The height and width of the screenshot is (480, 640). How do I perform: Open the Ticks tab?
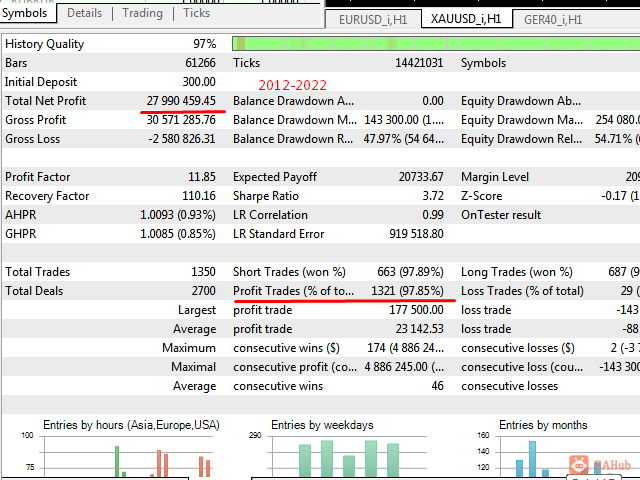(196, 13)
